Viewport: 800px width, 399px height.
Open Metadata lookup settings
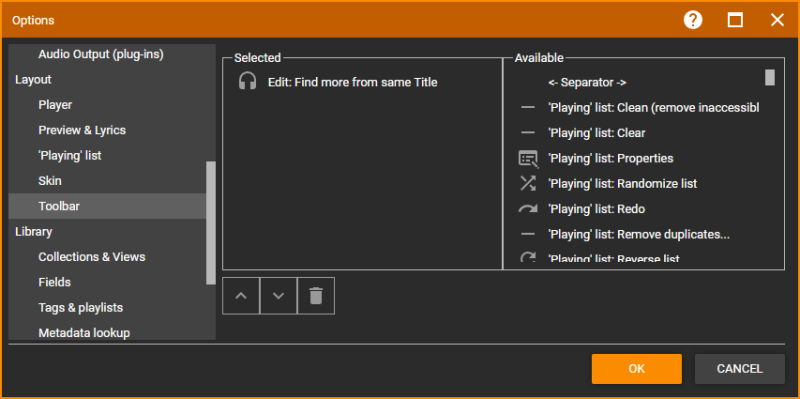[x=84, y=333]
